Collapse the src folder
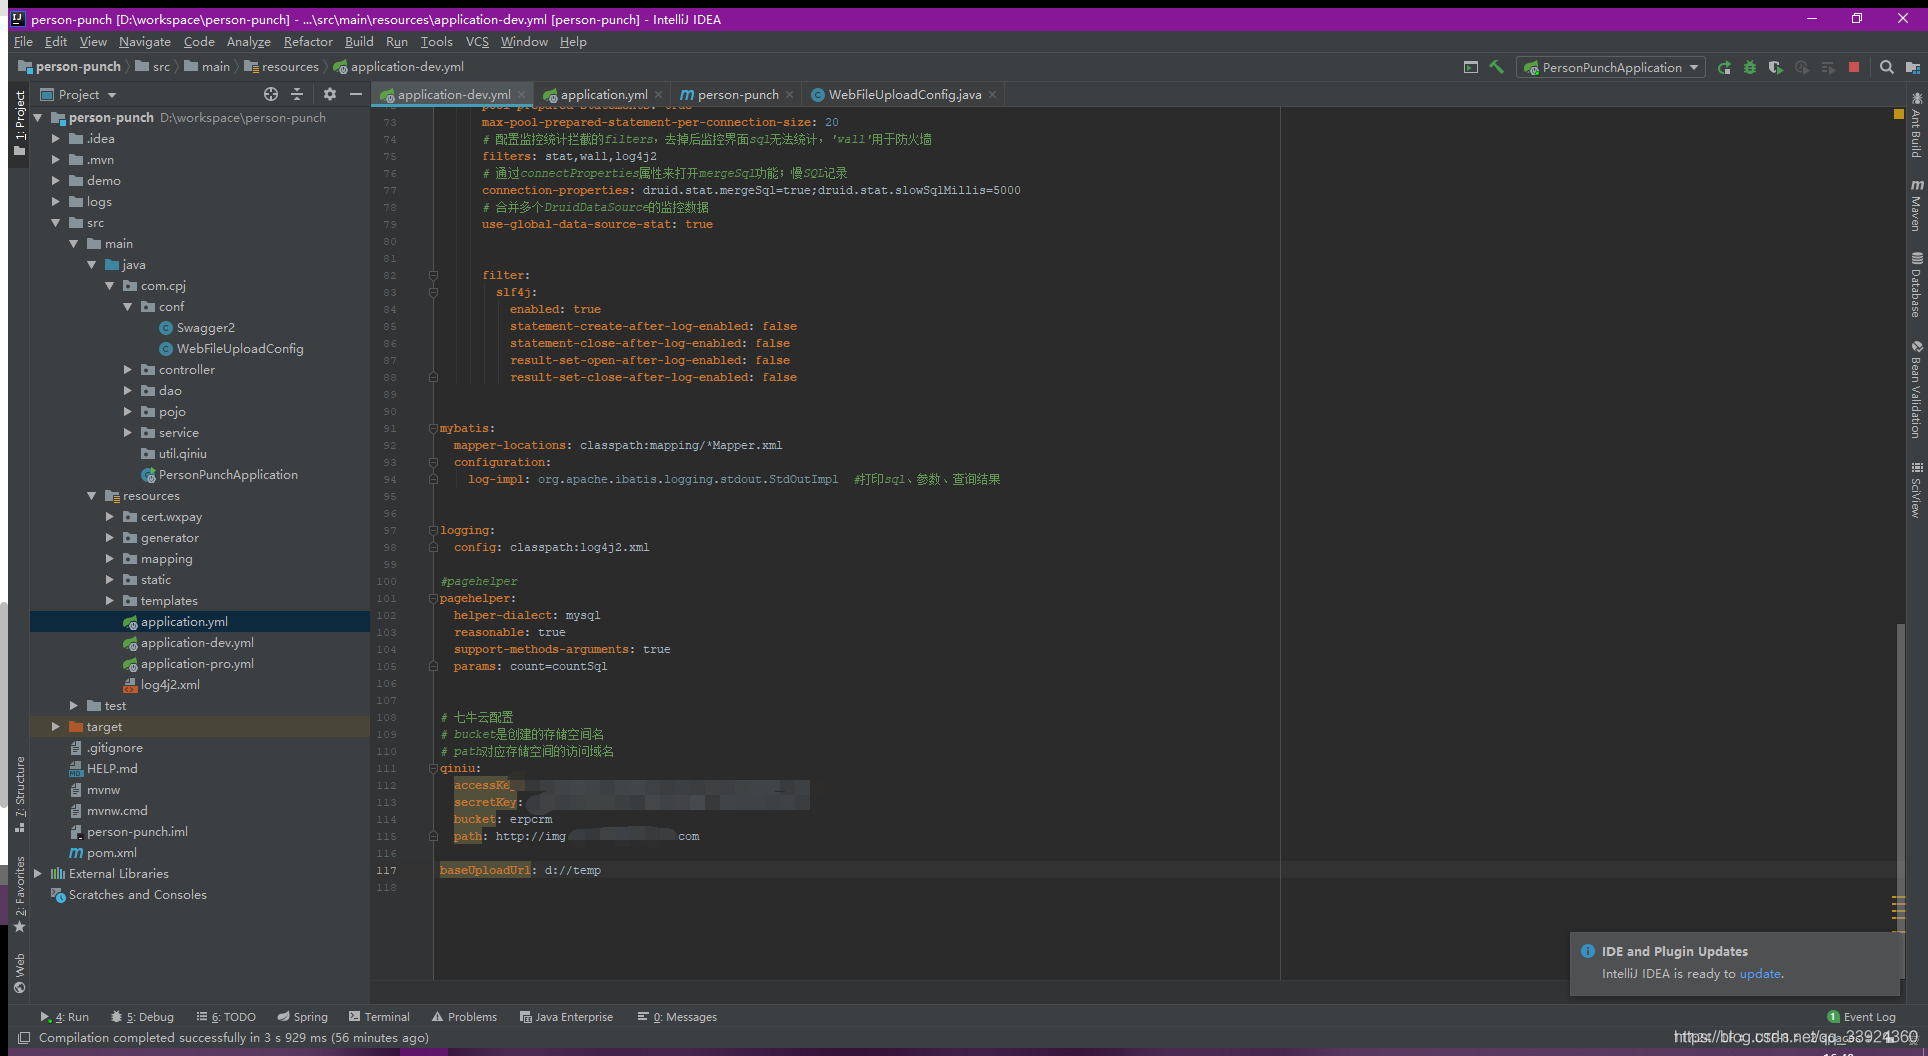This screenshot has width=1928, height=1056. pyautogui.click(x=56, y=223)
